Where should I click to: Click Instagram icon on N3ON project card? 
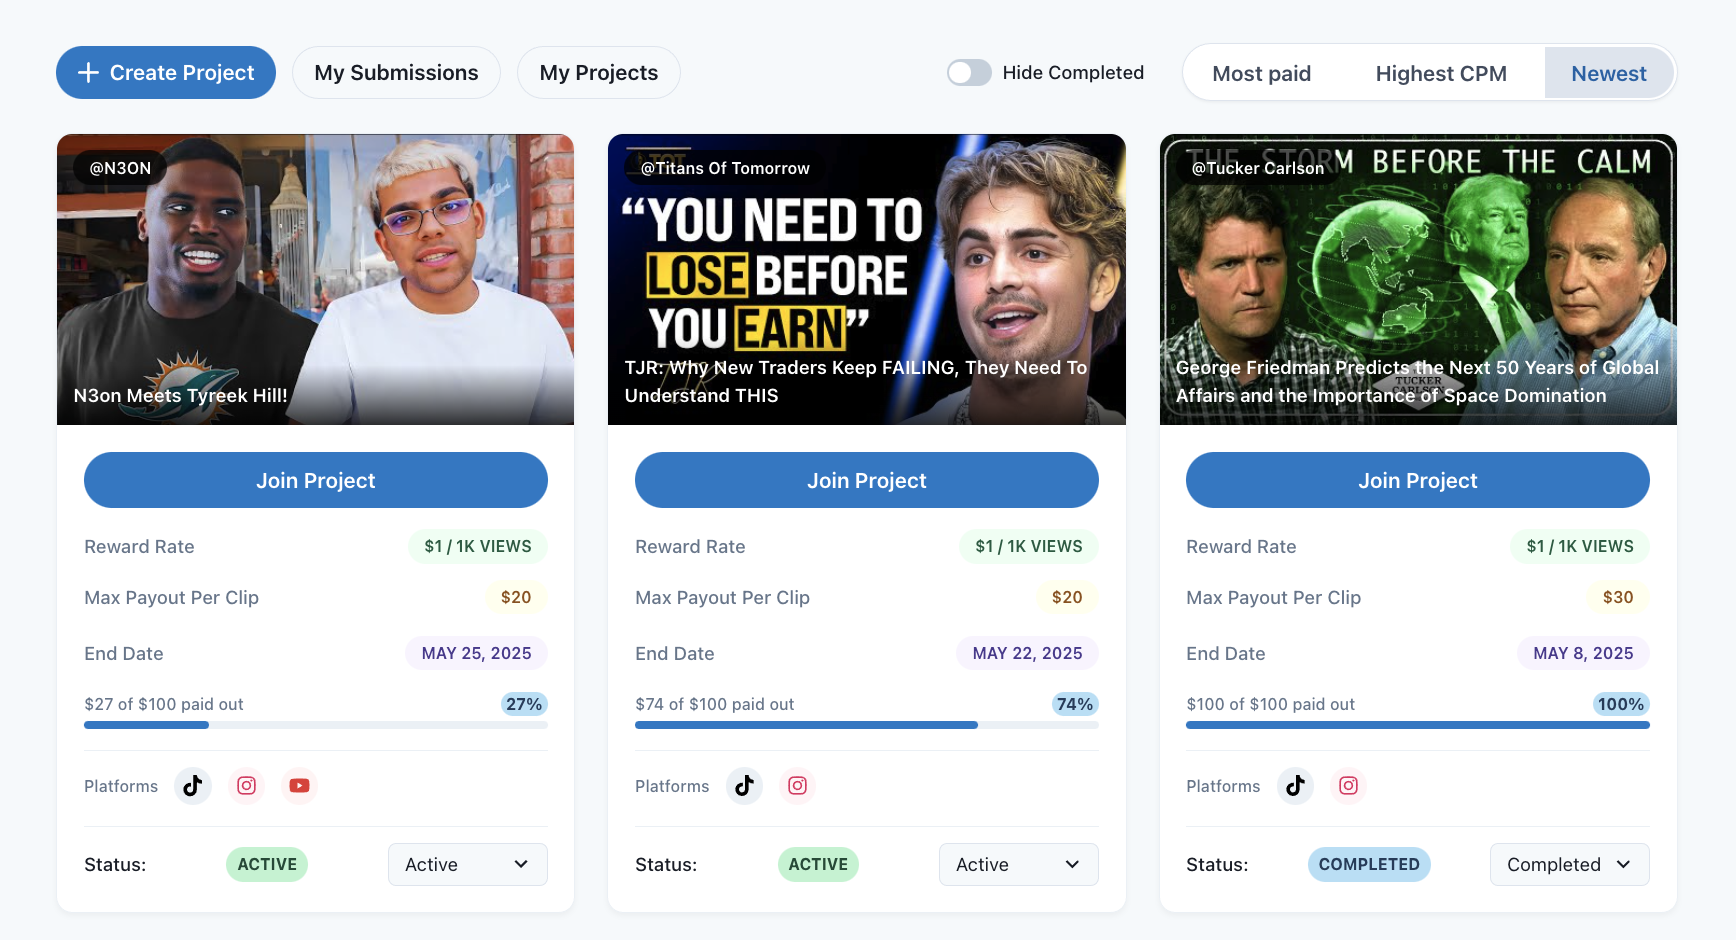pyautogui.click(x=246, y=786)
